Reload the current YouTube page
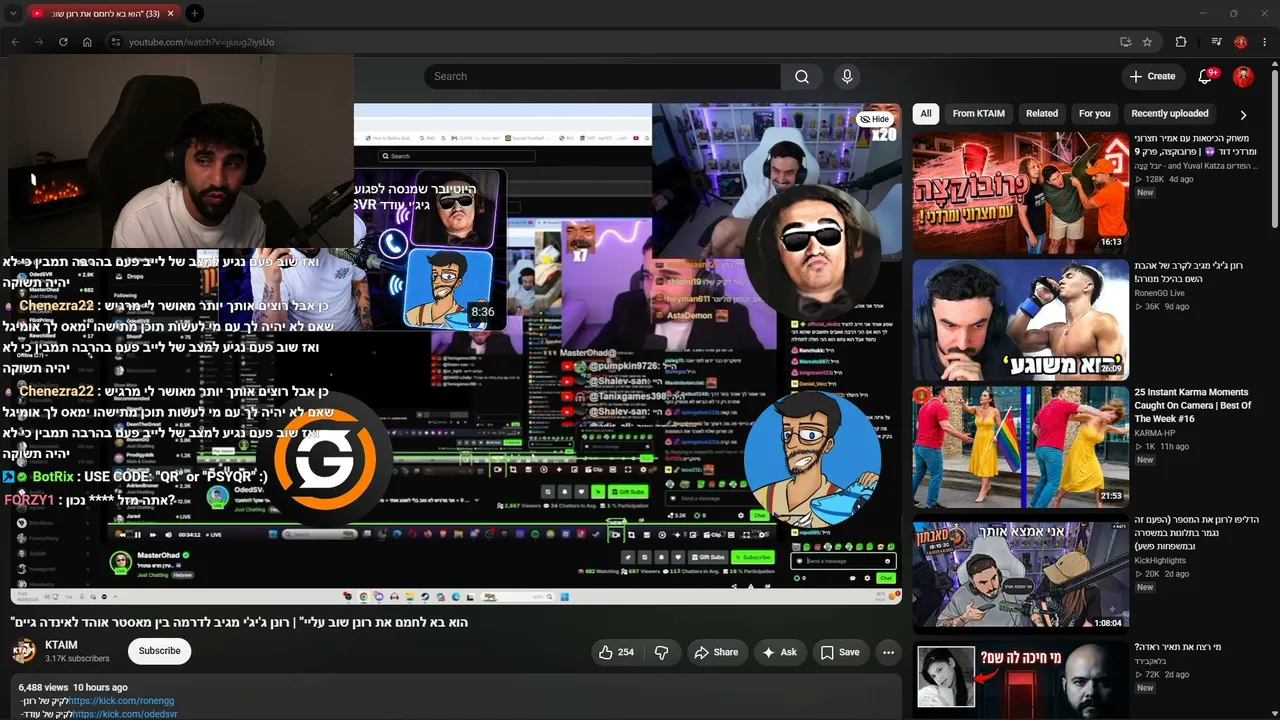The height and width of the screenshot is (720, 1280). pyautogui.click(x=63, y=42)
